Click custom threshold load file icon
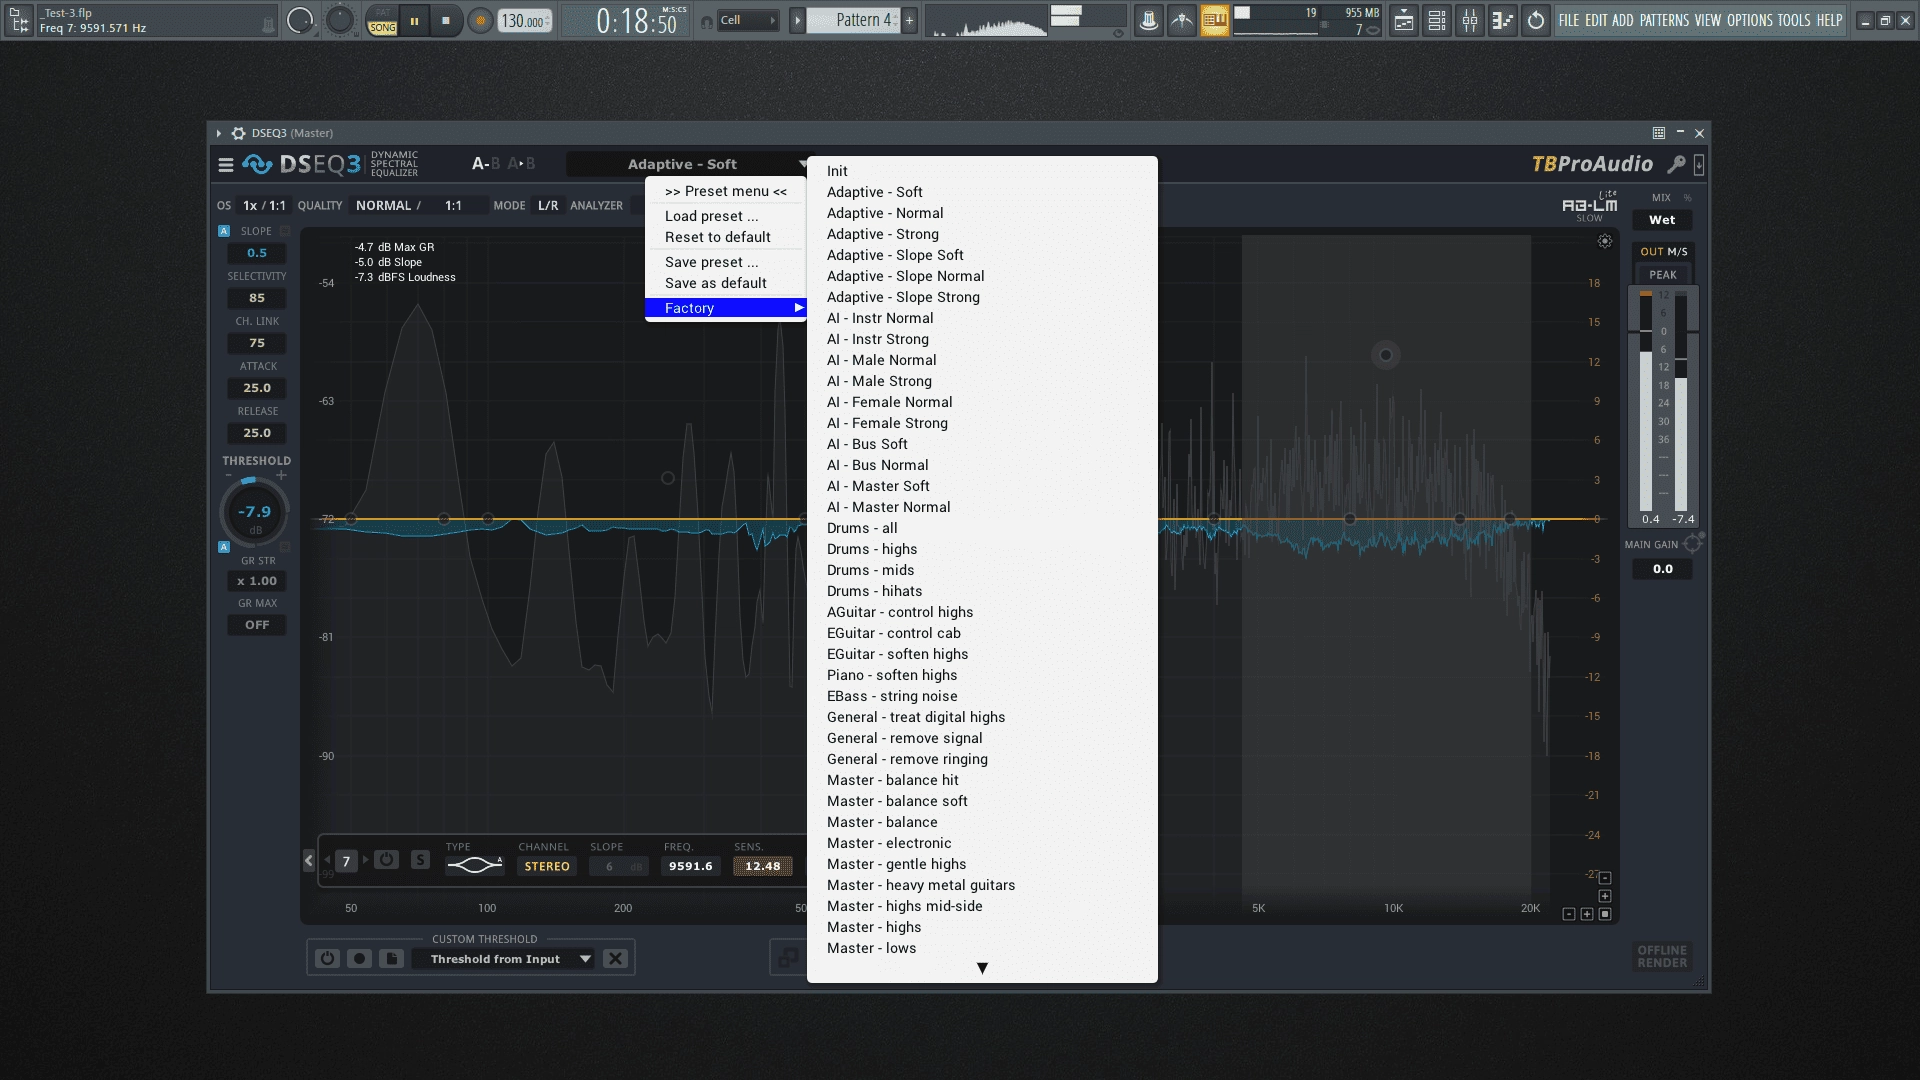Image resolution: width=1920 pixels, height=1080 pixels. pos(392,959)
